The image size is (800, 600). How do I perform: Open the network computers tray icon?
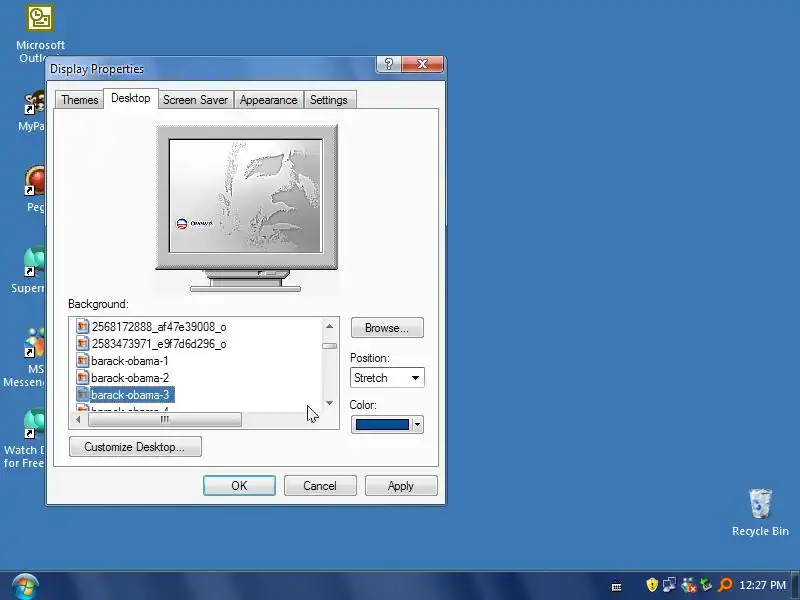(x=669, y=585)
